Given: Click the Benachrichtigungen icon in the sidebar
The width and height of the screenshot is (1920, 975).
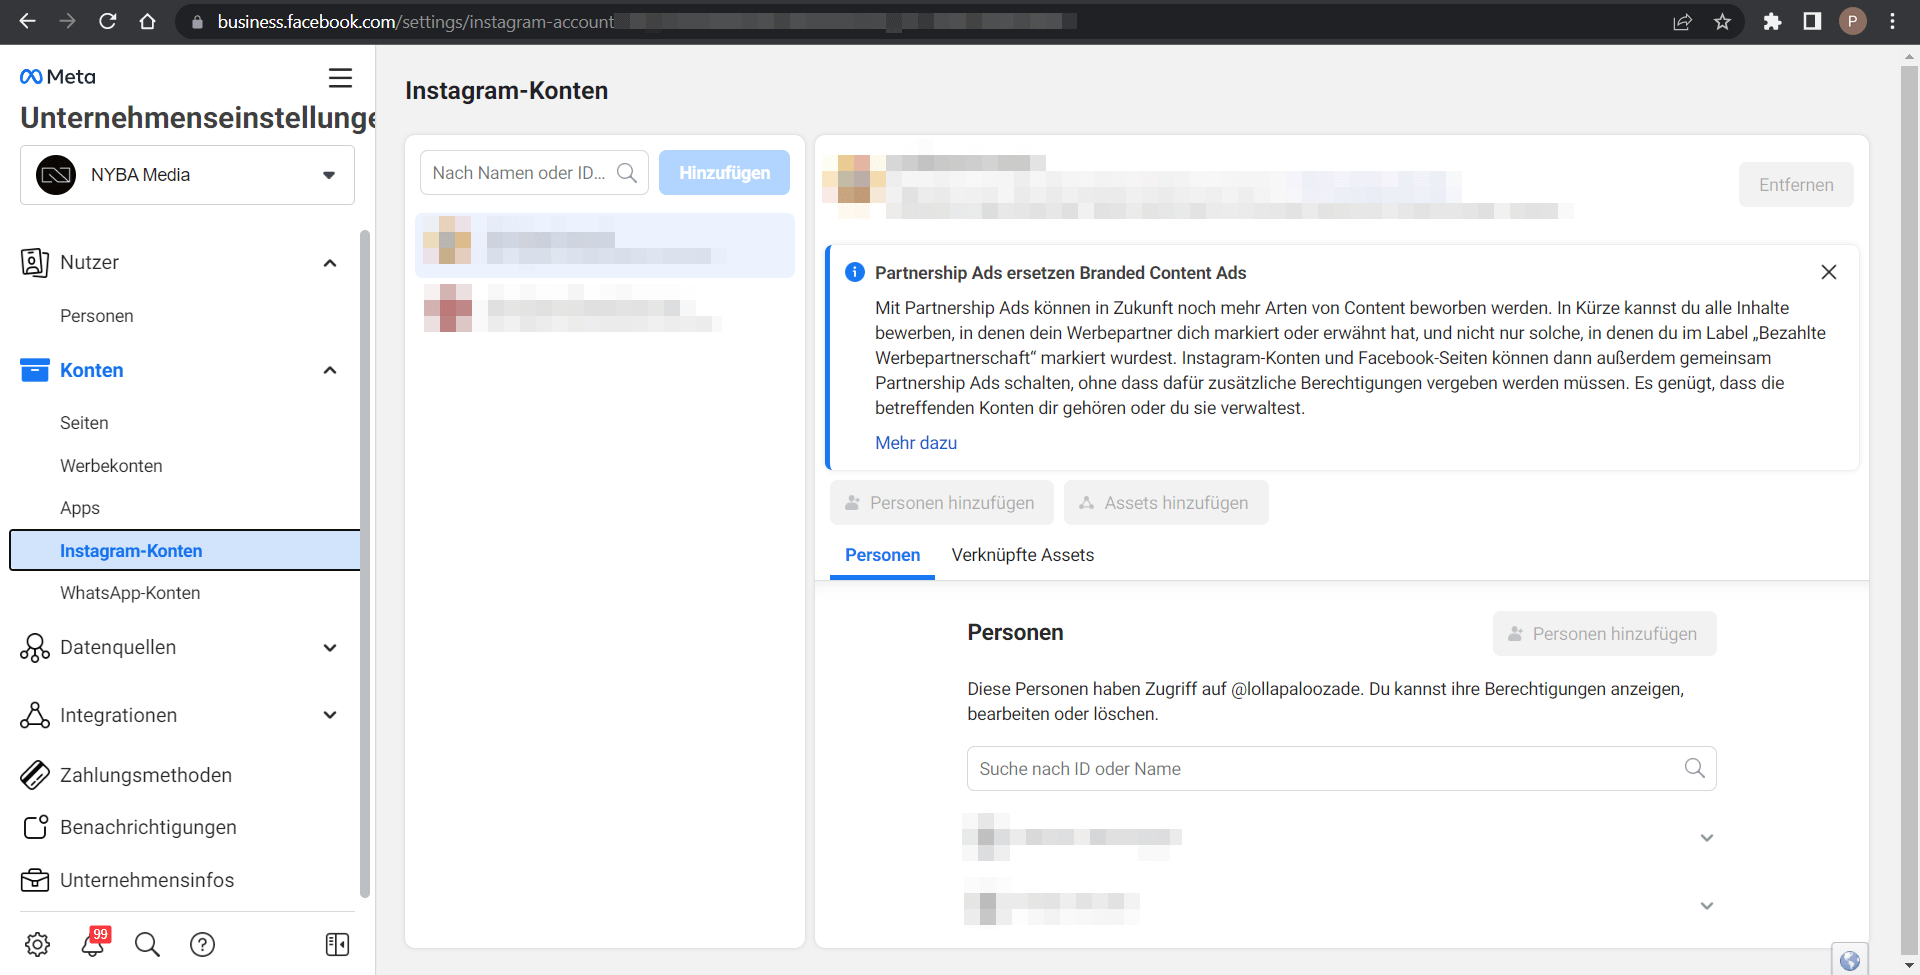Looking at the screenshot, I should coord(35,827).
